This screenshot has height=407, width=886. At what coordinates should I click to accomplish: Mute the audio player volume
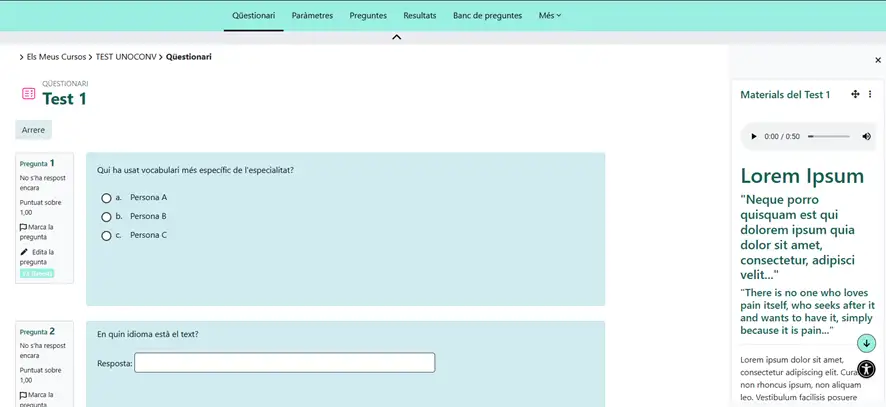click(866, 136)
